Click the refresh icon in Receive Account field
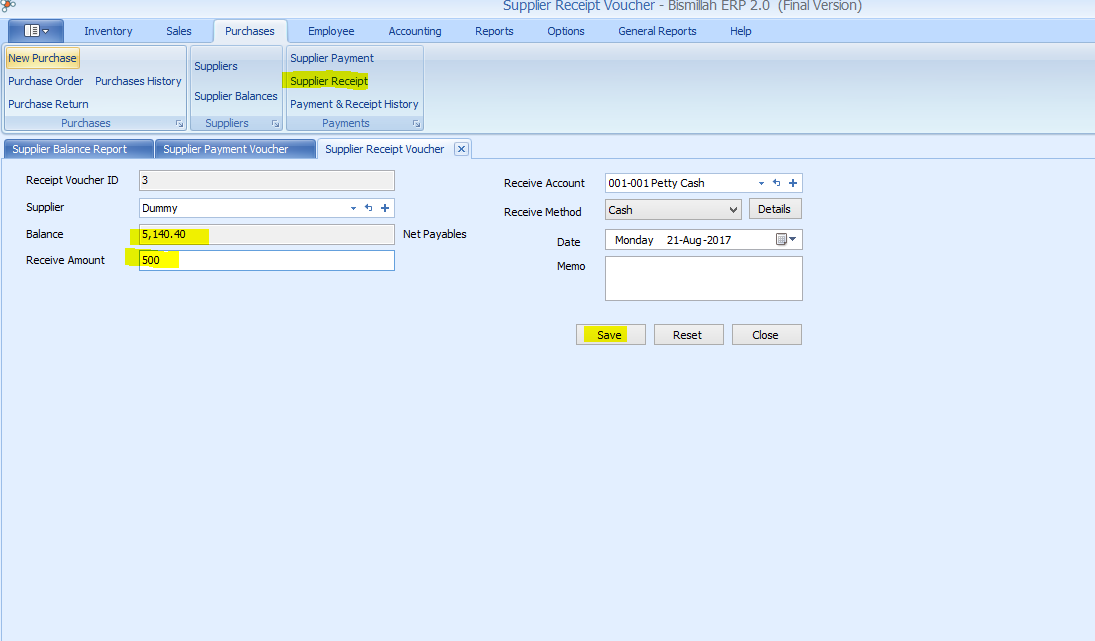 coord(776,183)
